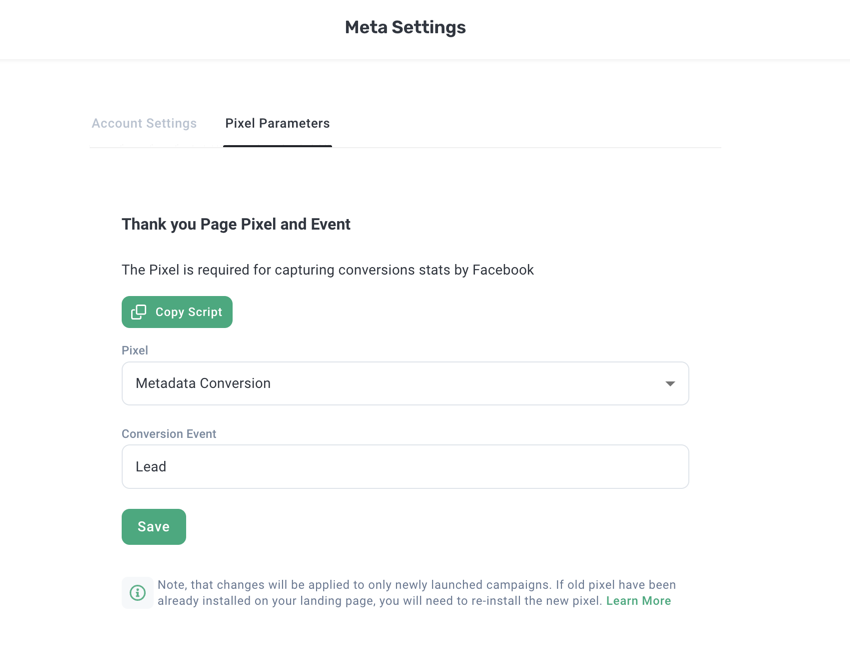This screenshot has width=850, height=669.
Task: Click the Lead value text
Action: 151,467
